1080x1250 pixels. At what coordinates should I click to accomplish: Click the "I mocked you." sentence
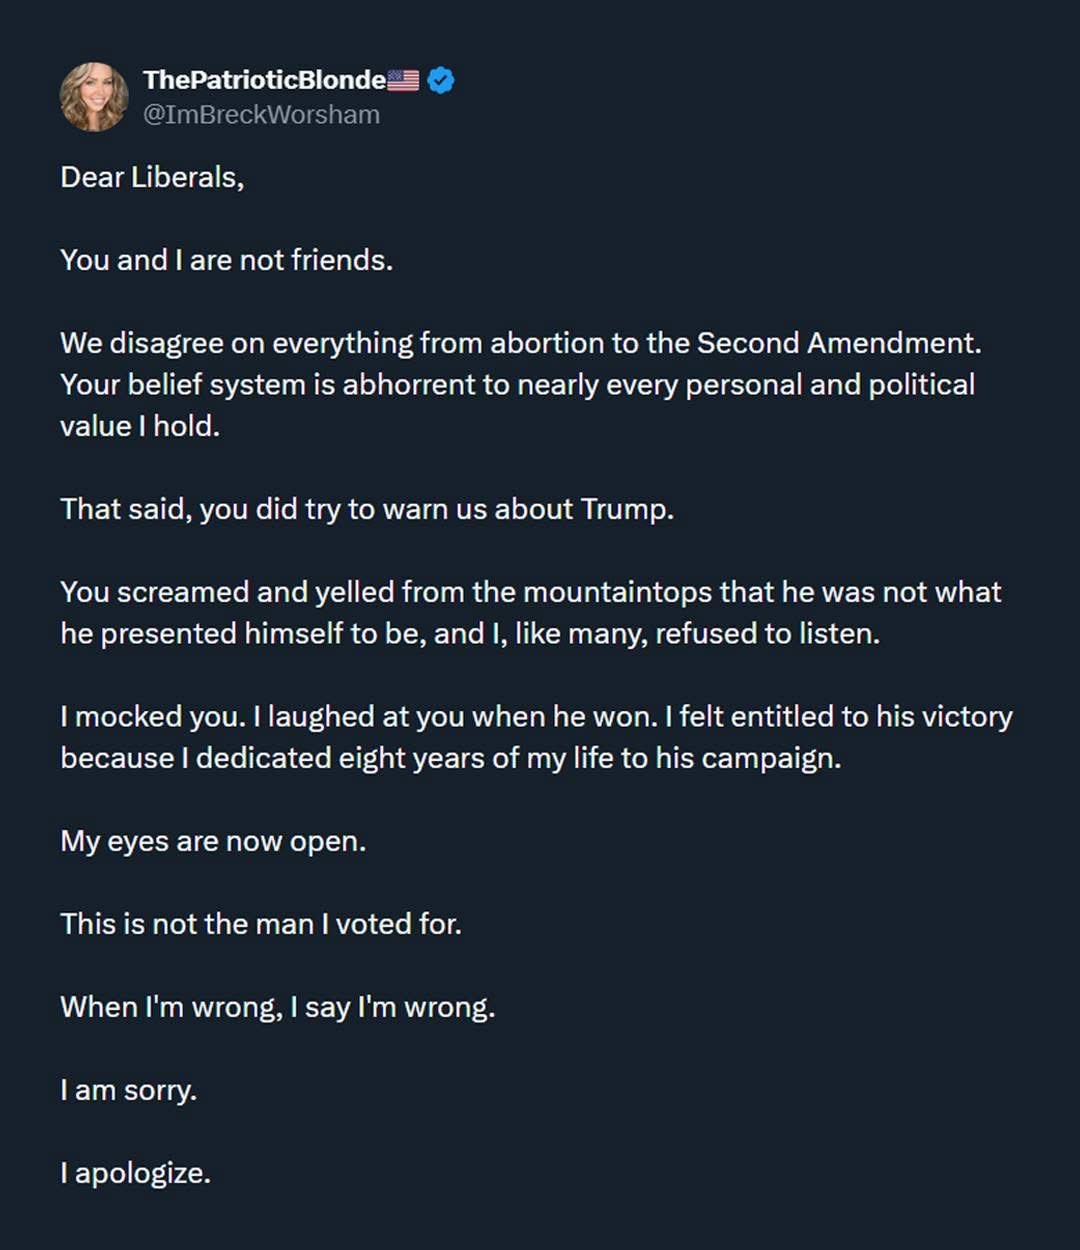[152, 717]
